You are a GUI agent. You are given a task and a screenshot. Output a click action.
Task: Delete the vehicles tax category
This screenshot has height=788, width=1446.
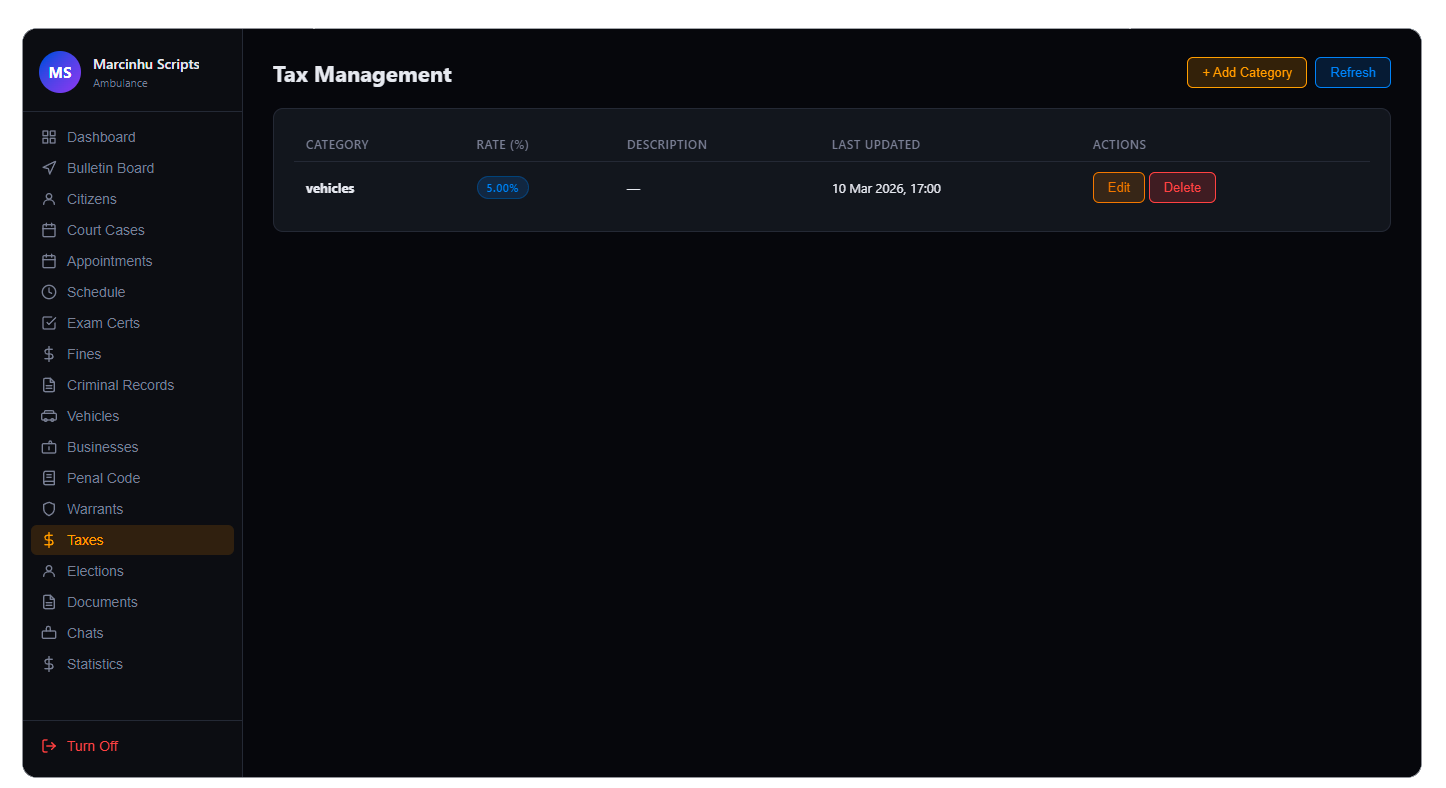1182,188
